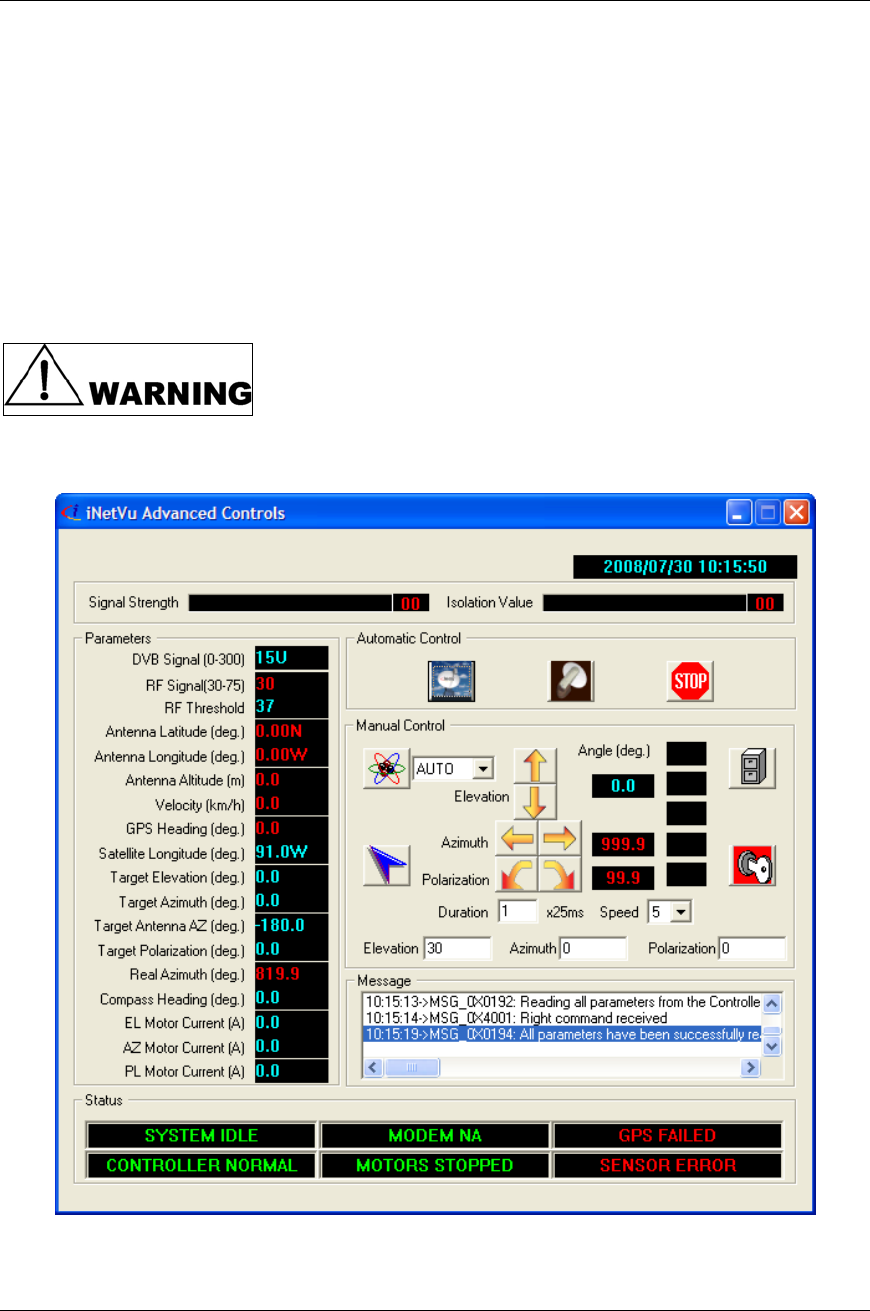Click the elevation down arrow
Screen dimensions: 870x1311
tap(534, 802)
